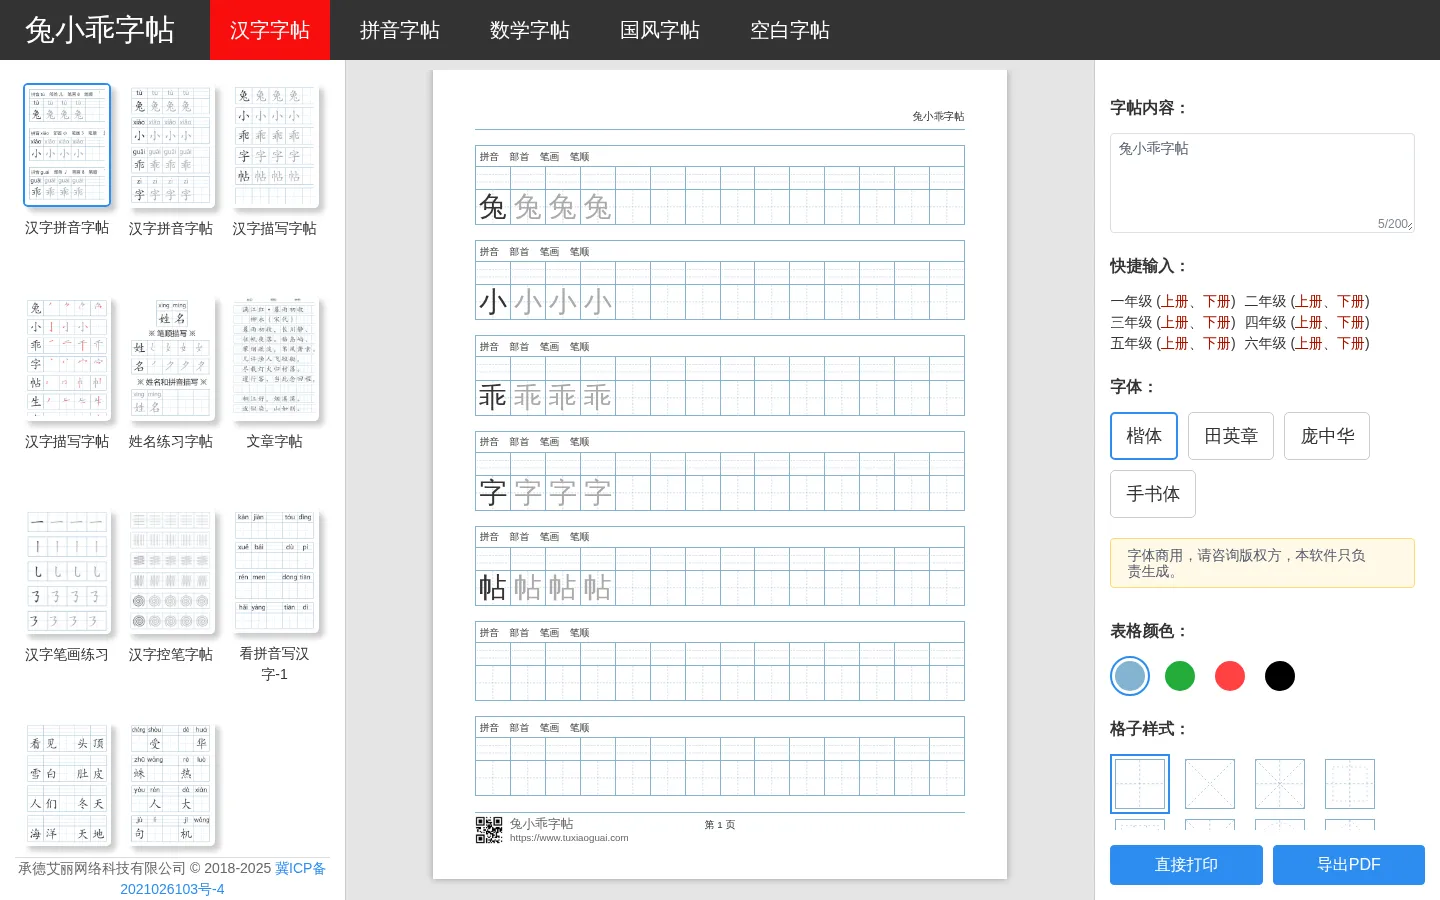1440x900 pixels.
Task: Choose the 田英章 font
Action: tap(1231, 436)
